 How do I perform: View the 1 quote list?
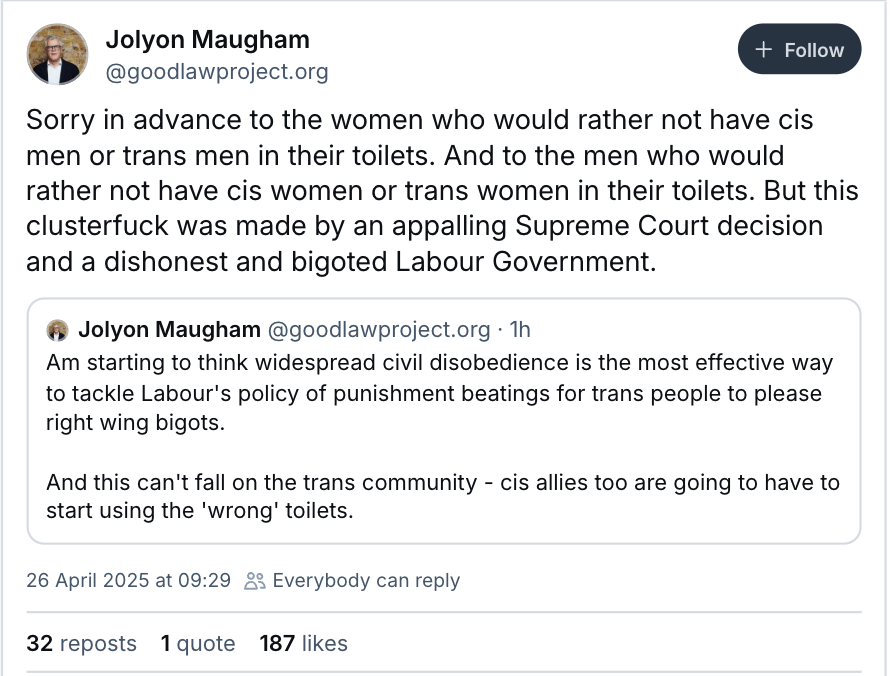click(x=198, y=643)
